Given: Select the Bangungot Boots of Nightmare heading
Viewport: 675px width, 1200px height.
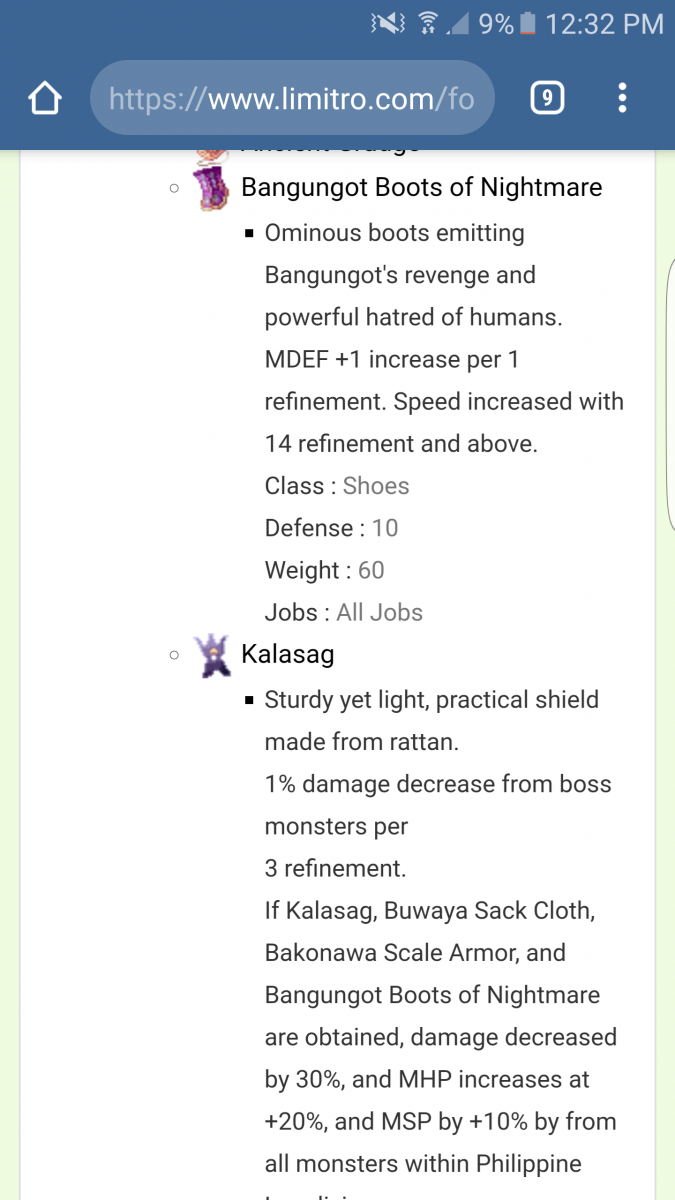Looking at the screenshot, I should click(422, 187).
